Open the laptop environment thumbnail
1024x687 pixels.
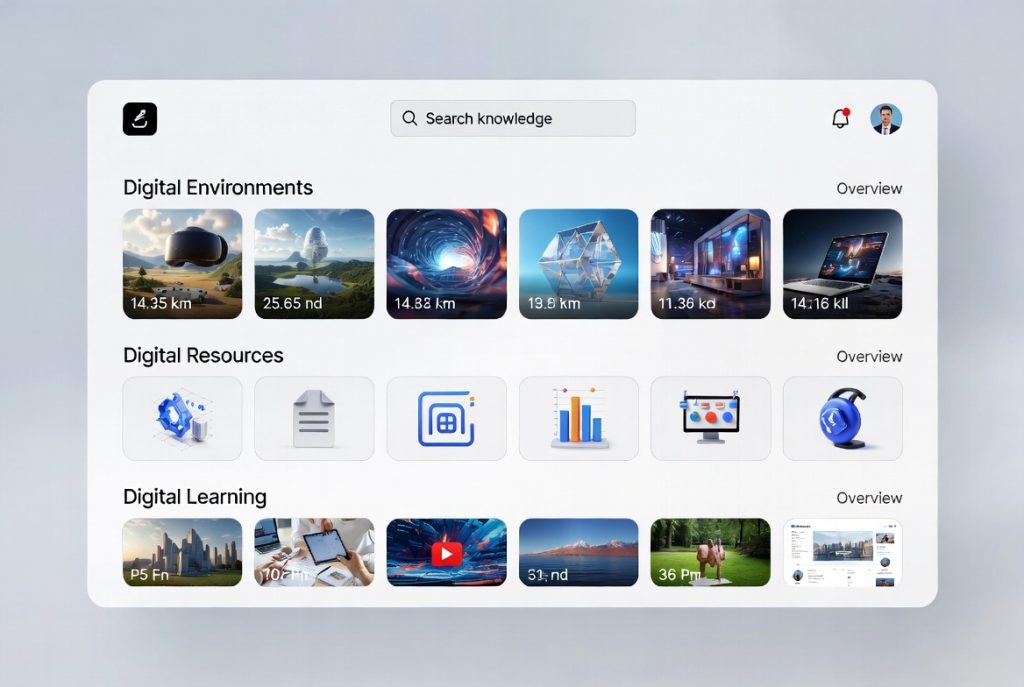click(x=842, y=264)
